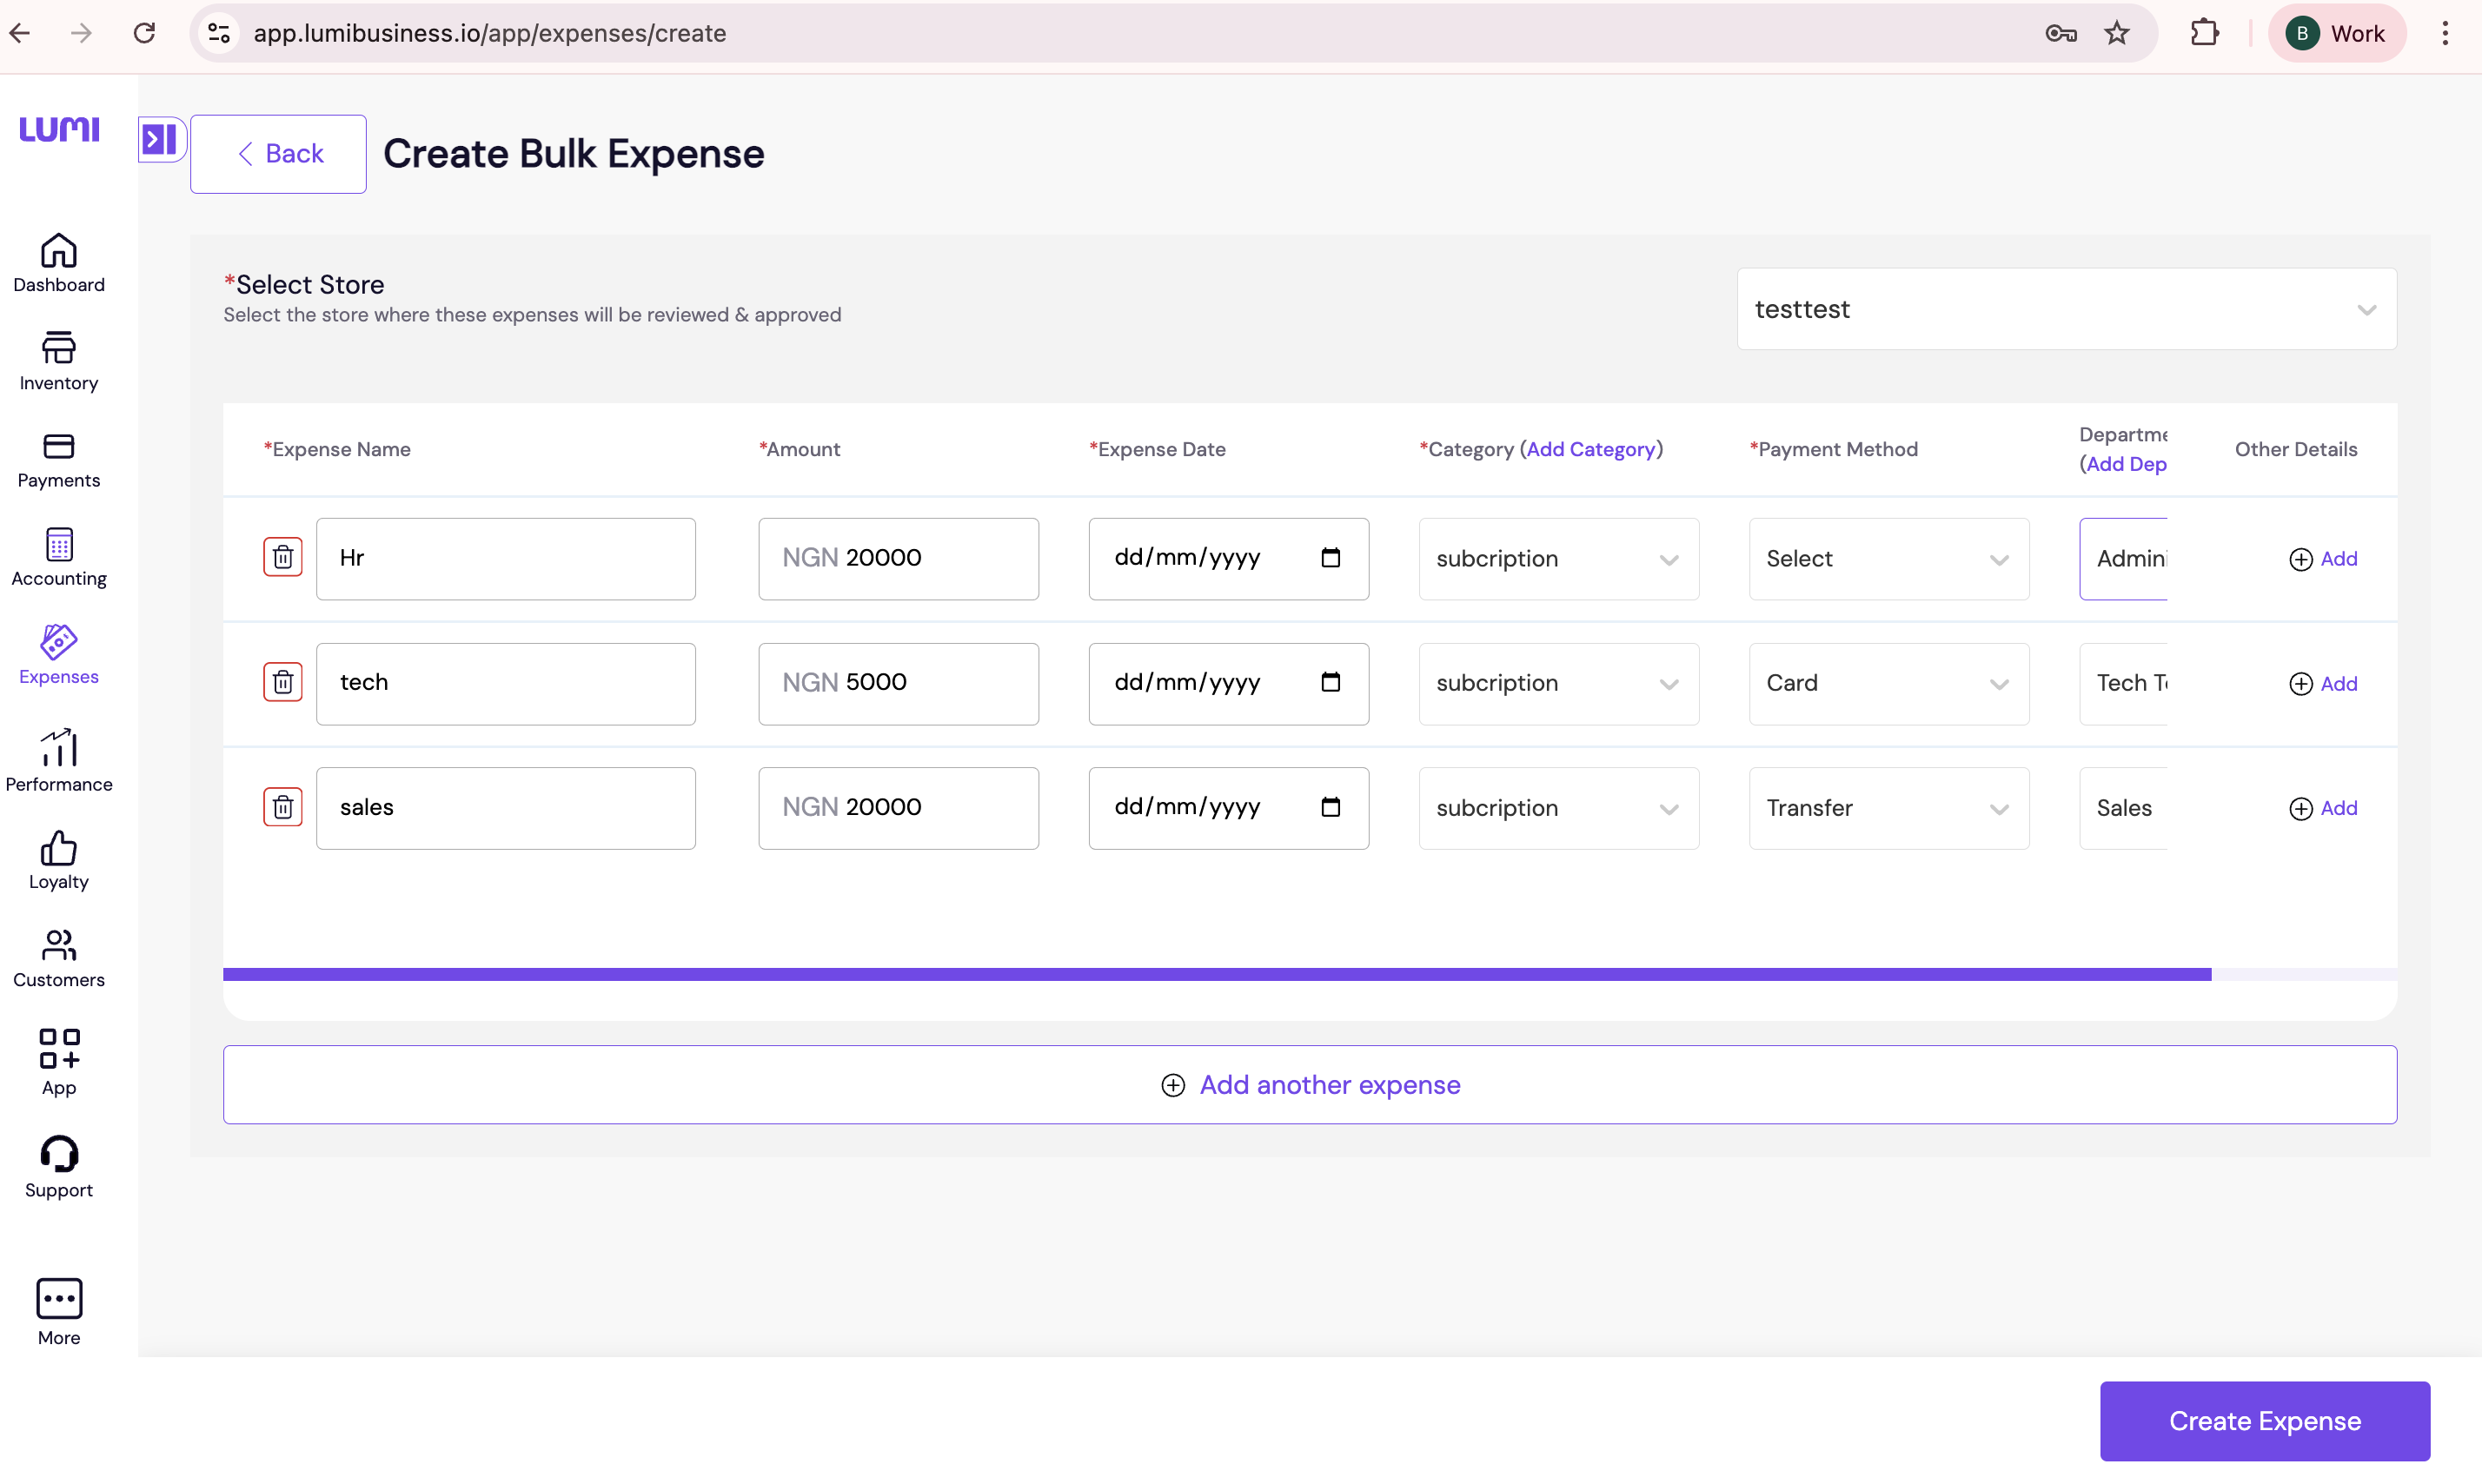Open Payment Method dropdown showing Select
This screenshot has height=1484, width=2482.
pyautogui.click(x=1887, y=558)
